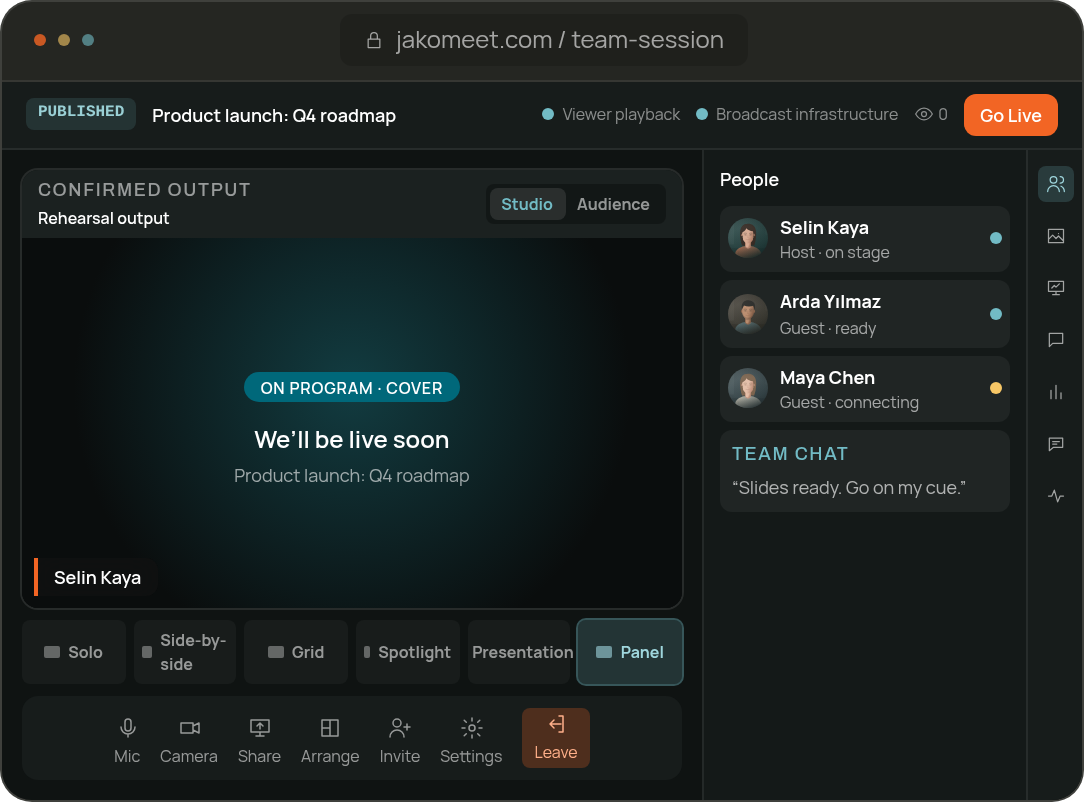Open the Arrange layout tool
1084x802 pixels.
pos(330,740)
